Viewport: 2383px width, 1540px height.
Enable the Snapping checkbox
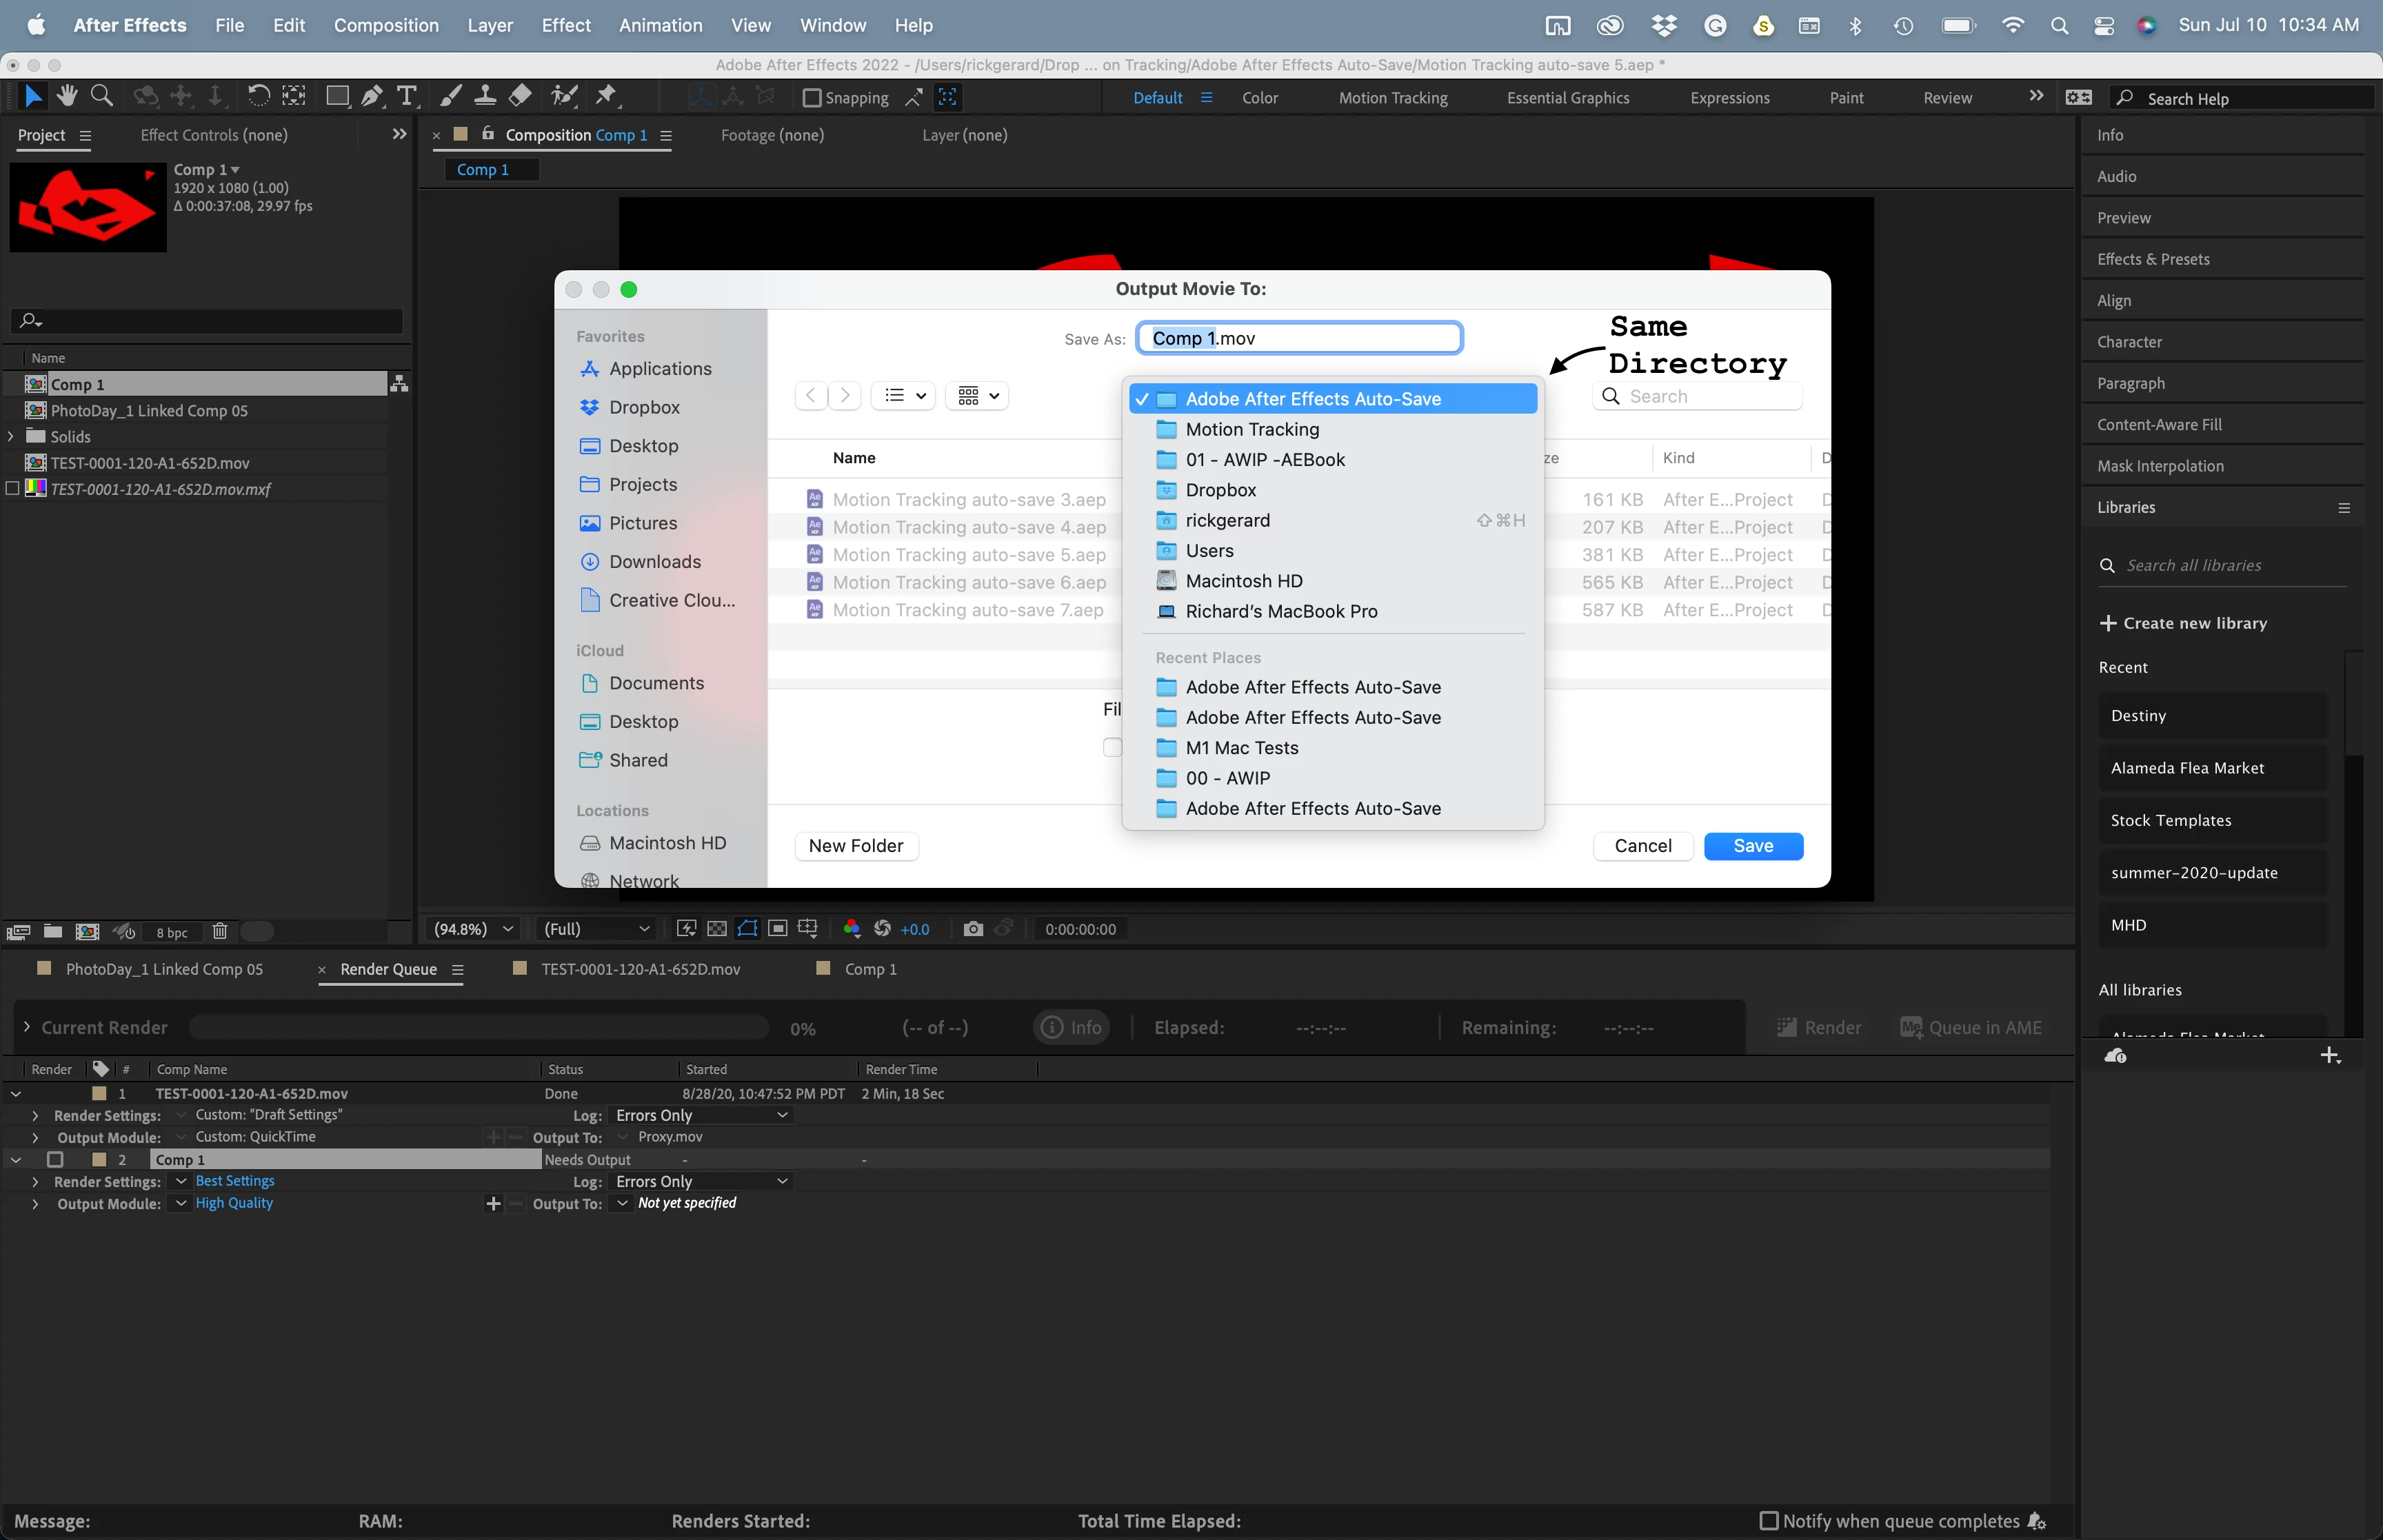point(812,98)
